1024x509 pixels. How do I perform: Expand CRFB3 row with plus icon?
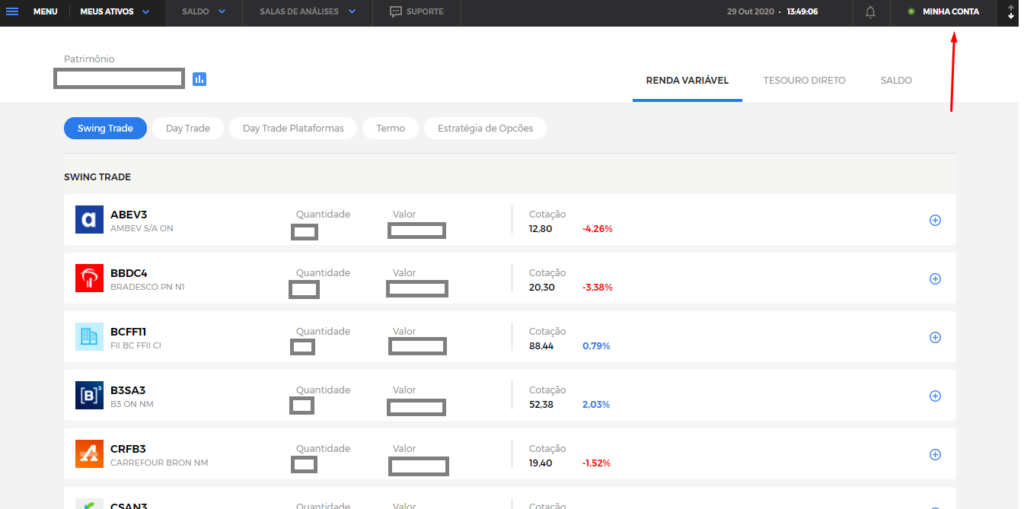click(x=935, y=454)
